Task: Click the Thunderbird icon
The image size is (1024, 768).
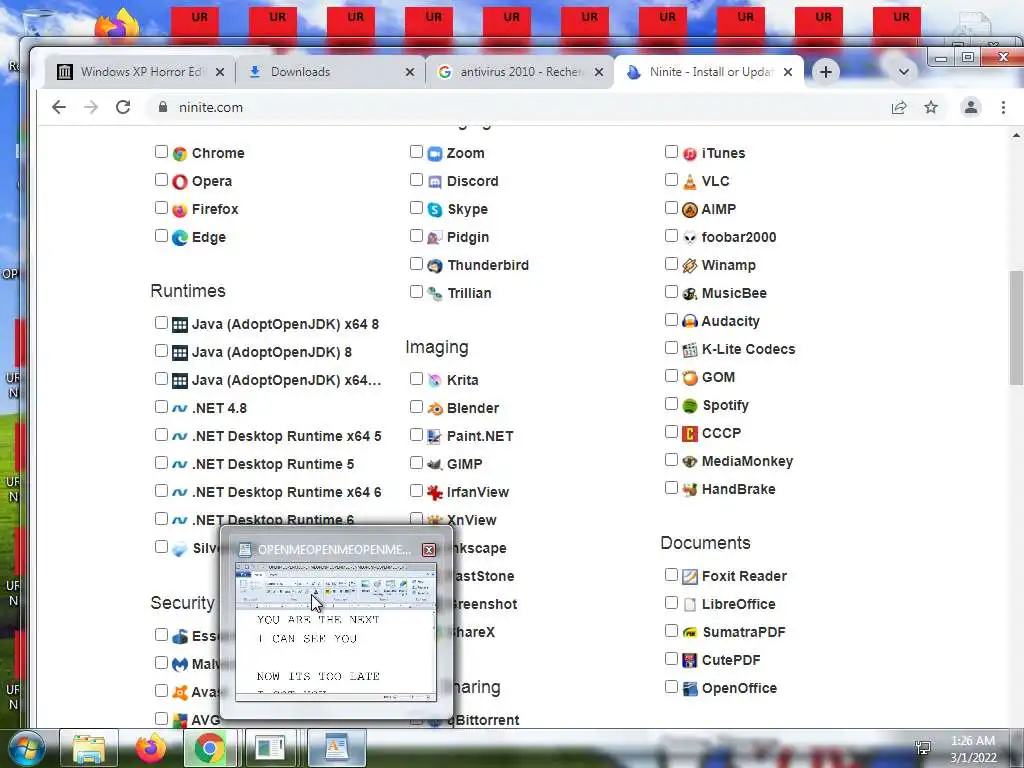Action: click(435, 266)
